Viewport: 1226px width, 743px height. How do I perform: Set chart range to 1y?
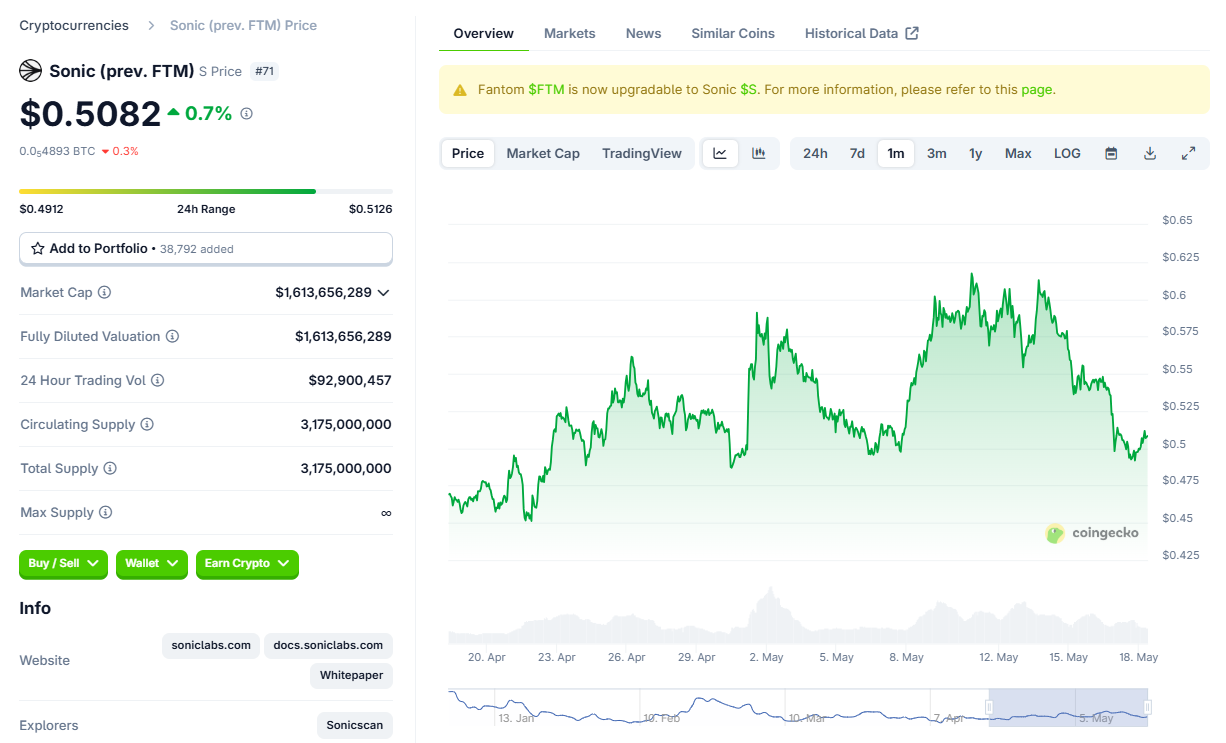pyautogui.click(x=976, y=153)
